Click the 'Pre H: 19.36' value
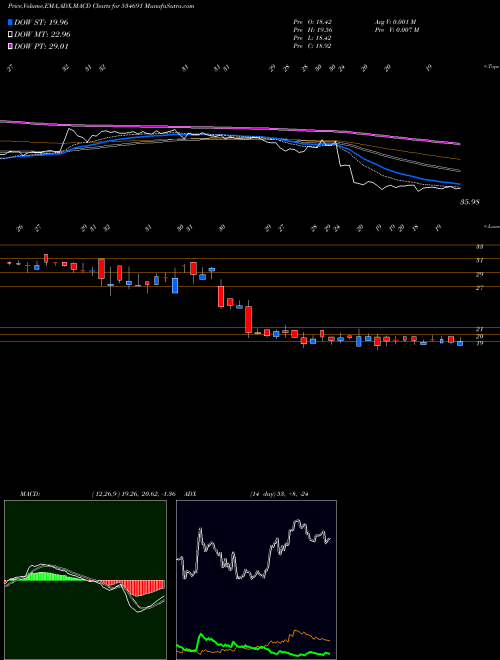Viewport: 500px width, 660px height. point(313,30)
